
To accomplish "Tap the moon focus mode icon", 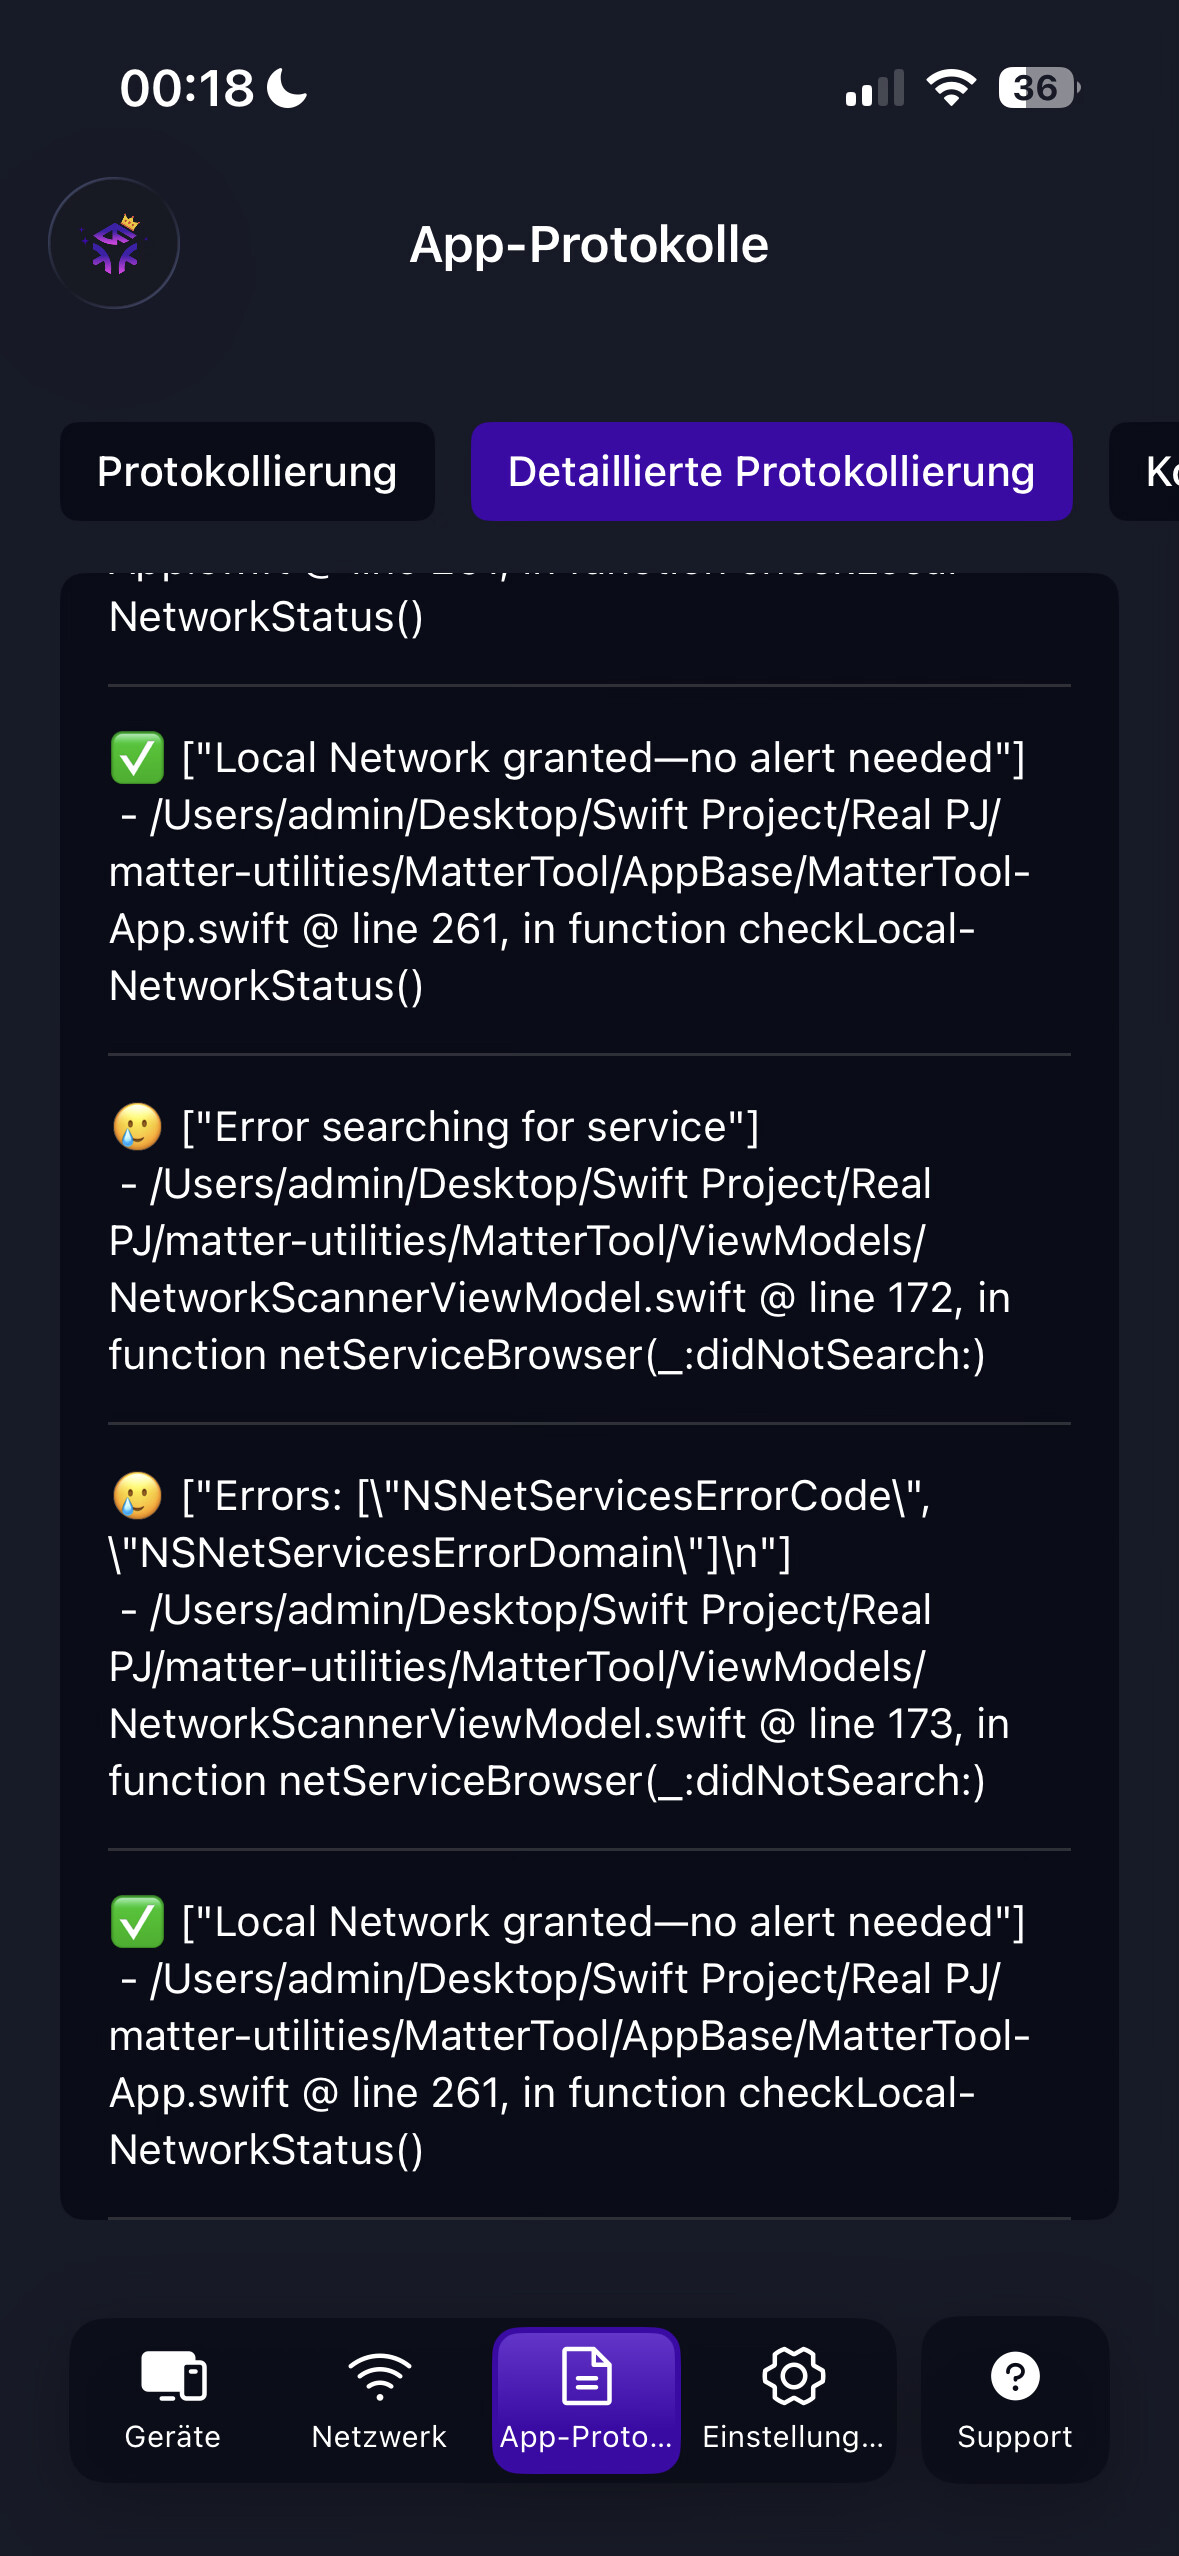I will point(287,88).
